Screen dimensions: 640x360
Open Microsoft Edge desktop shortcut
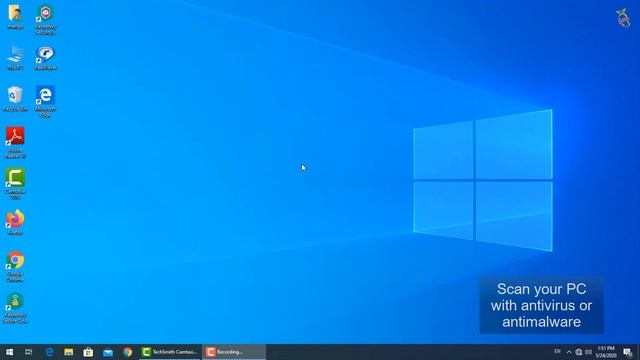click(45, 102)
